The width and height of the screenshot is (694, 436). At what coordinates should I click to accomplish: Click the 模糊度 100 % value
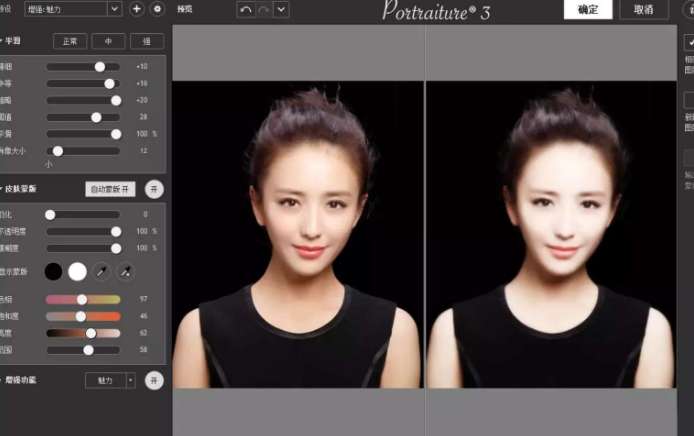tap(147, 248)
